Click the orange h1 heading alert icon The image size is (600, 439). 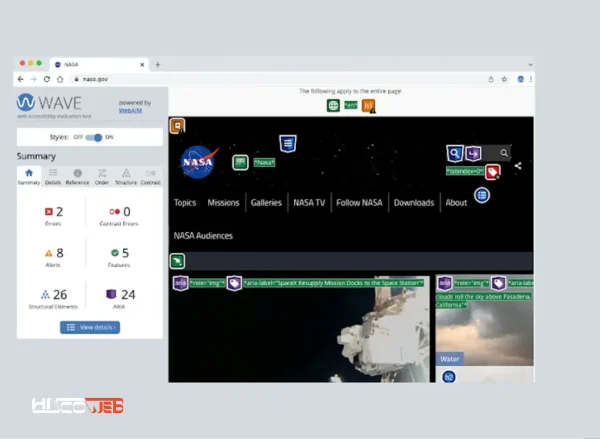click(x=368, y=106)
